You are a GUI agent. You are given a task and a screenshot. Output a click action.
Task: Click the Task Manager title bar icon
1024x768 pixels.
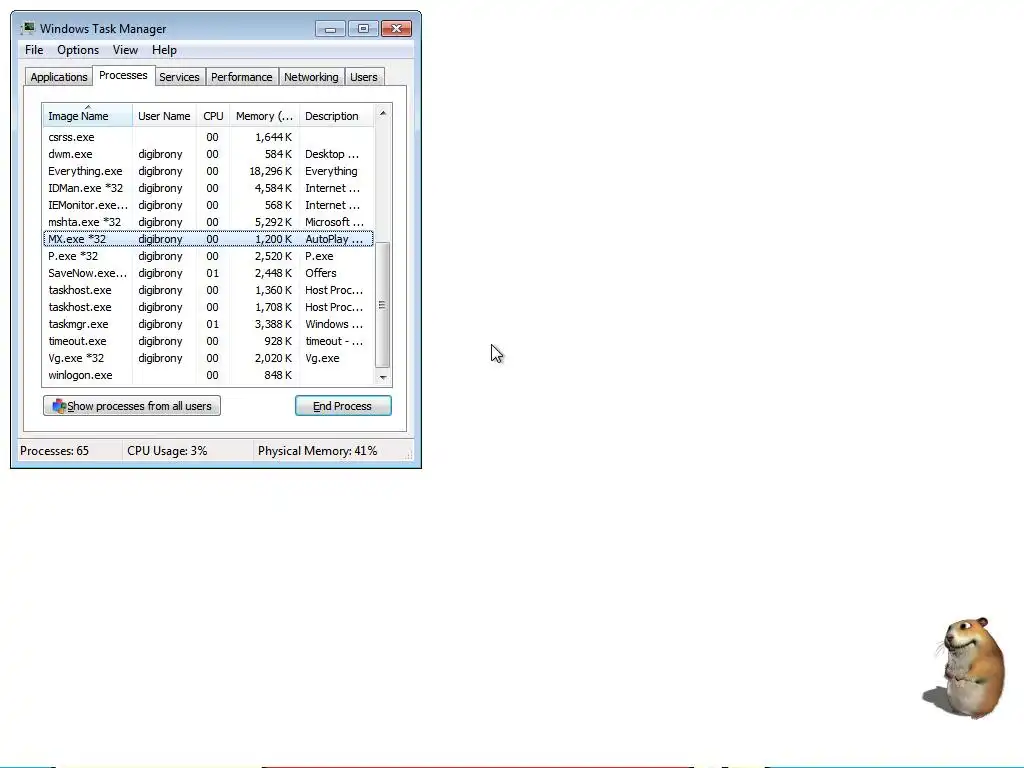[x=27, y=28]
